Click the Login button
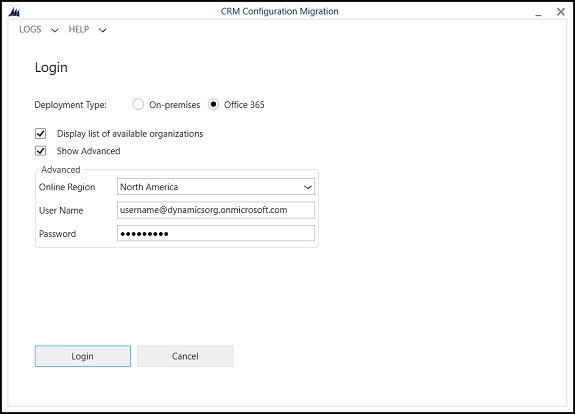Image resolution: width=575 pixels, height=414 pixels. point(83,356)
